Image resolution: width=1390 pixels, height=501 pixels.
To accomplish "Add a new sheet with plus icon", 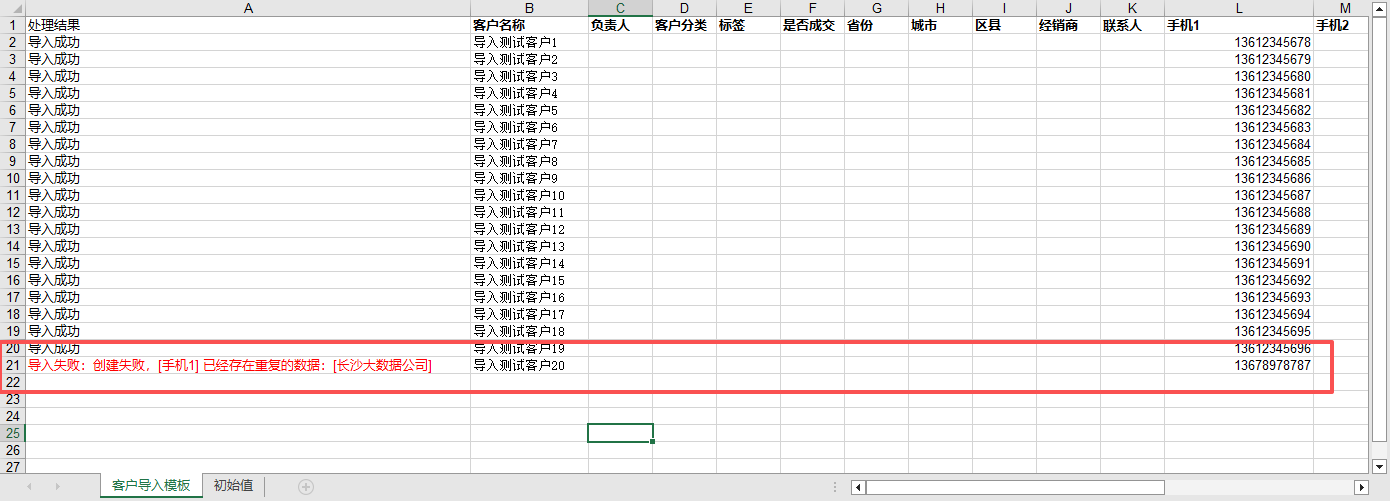I will 306,487.
